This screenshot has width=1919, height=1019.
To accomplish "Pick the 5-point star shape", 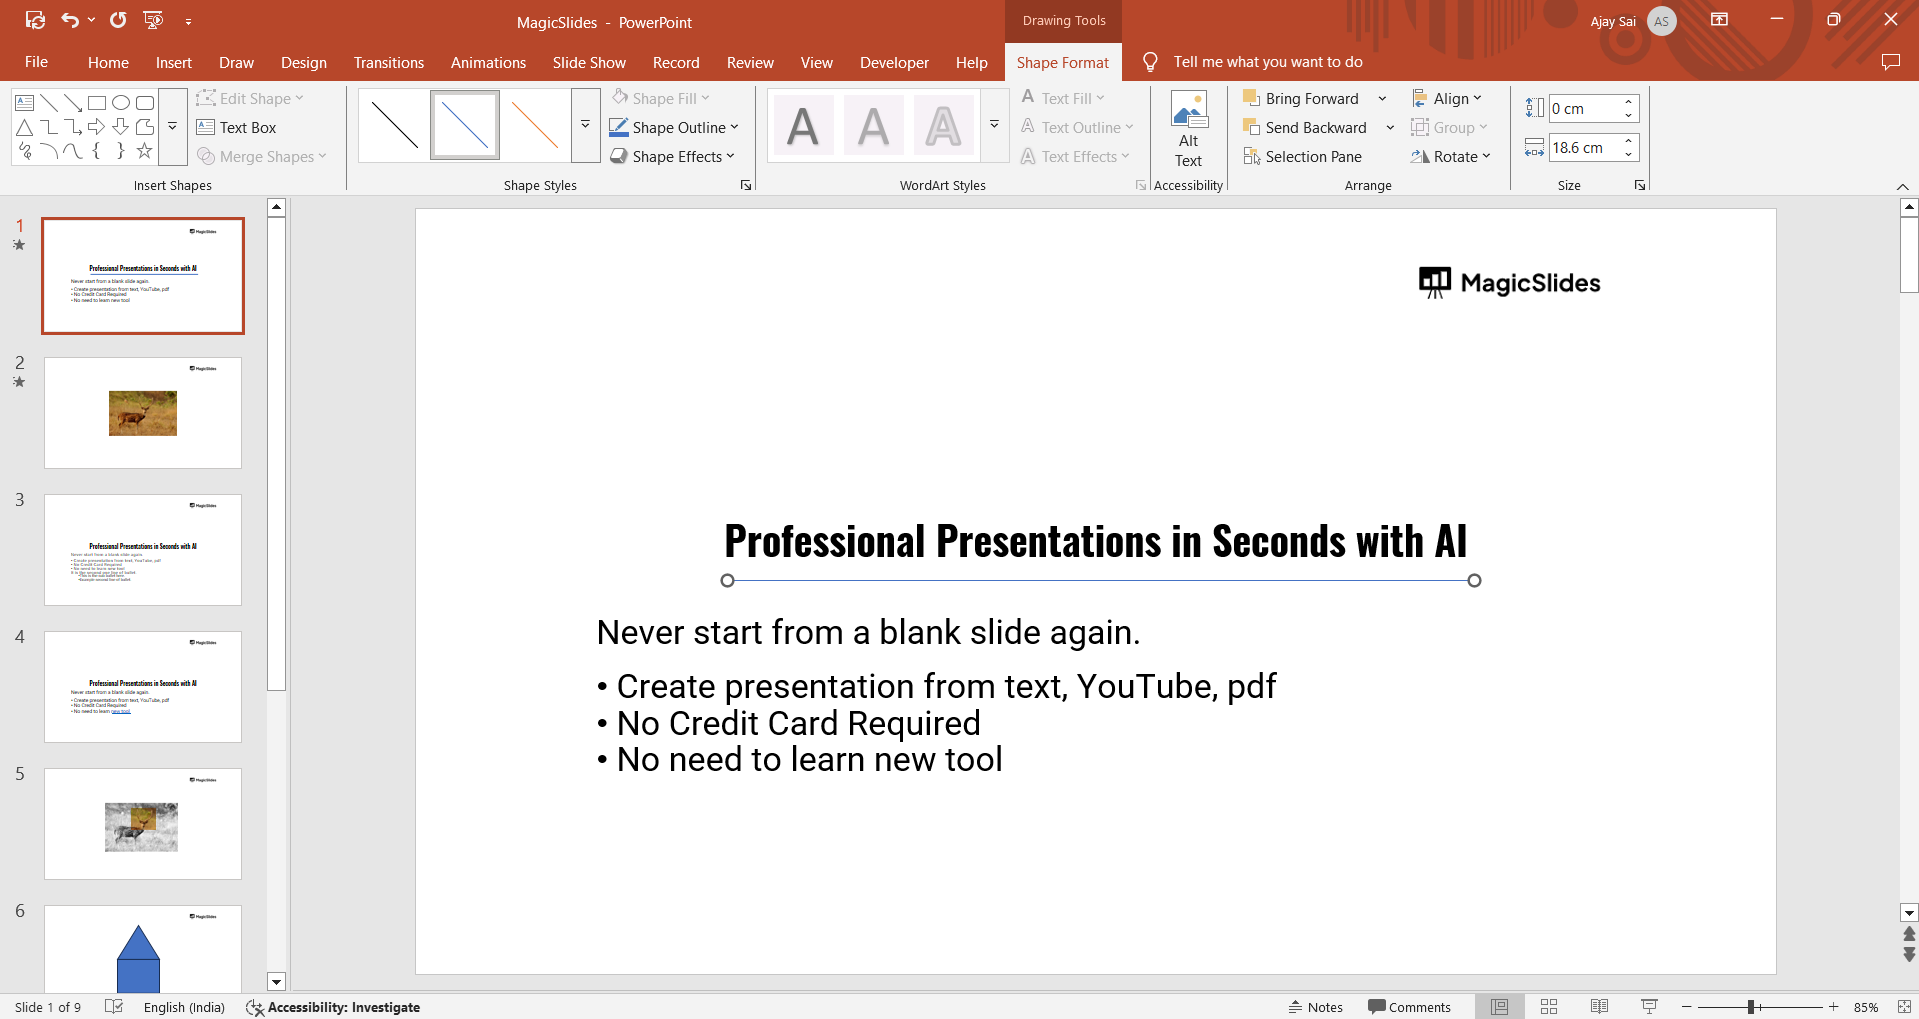I will (x=145, y=151).
